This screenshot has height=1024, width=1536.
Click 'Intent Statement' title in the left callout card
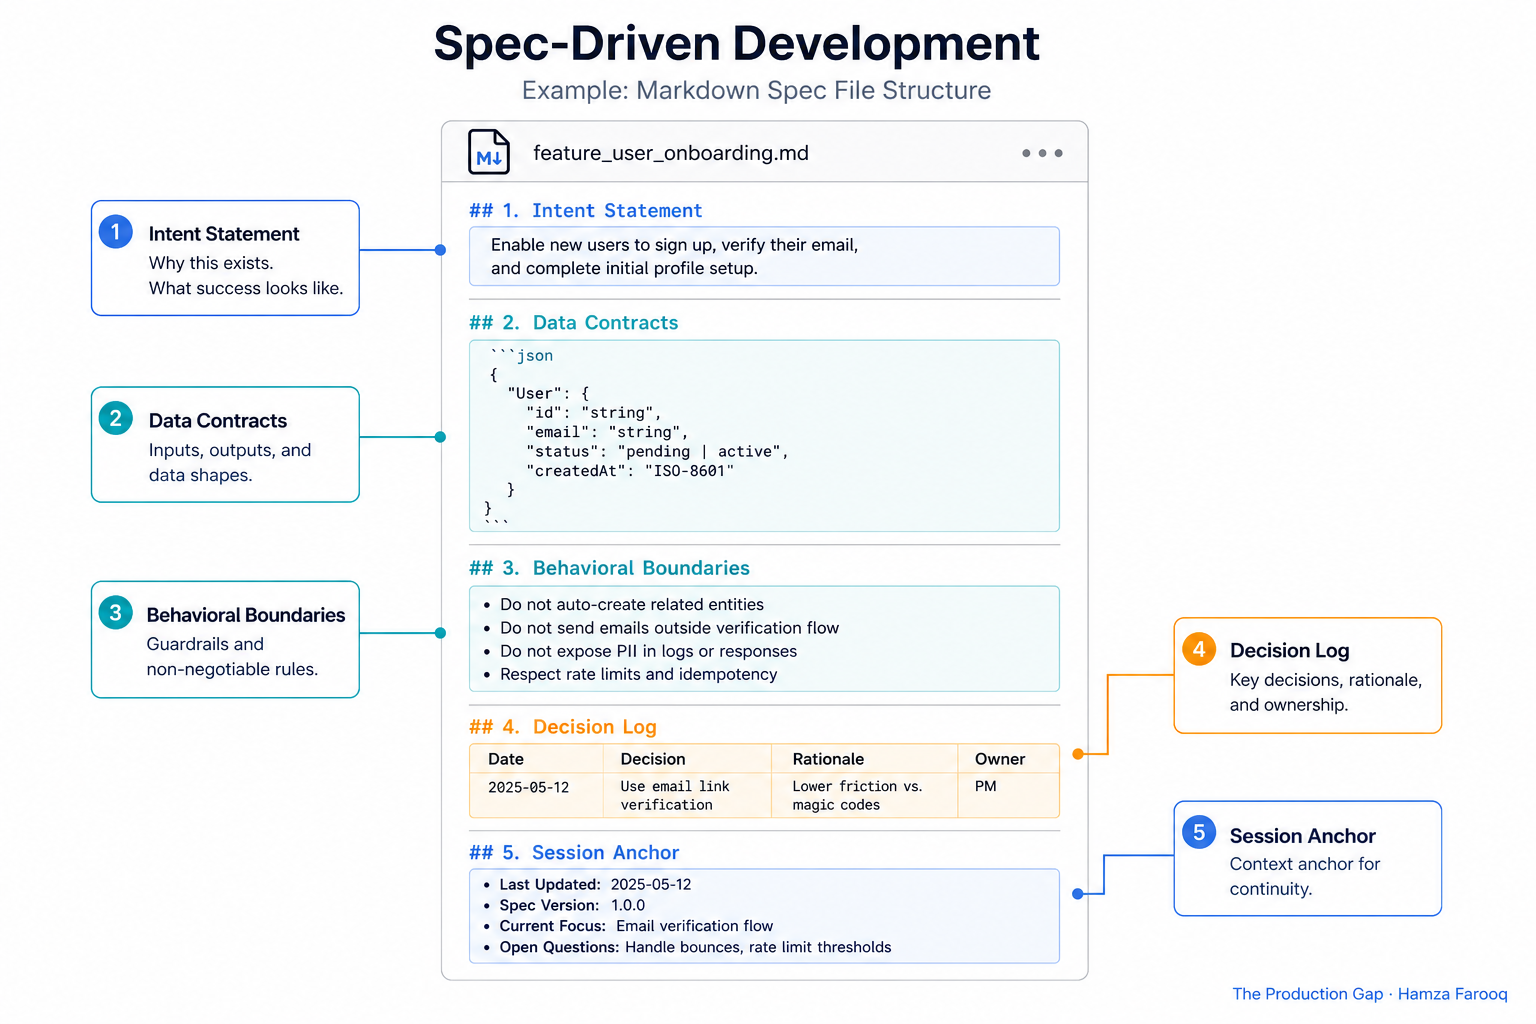click(x=224, y=234)
